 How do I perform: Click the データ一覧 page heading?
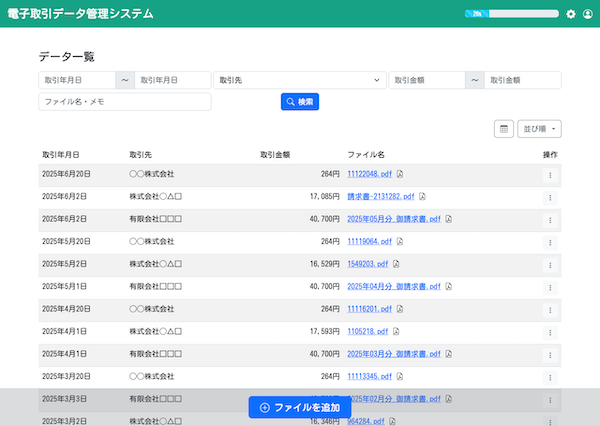point(67,57)
